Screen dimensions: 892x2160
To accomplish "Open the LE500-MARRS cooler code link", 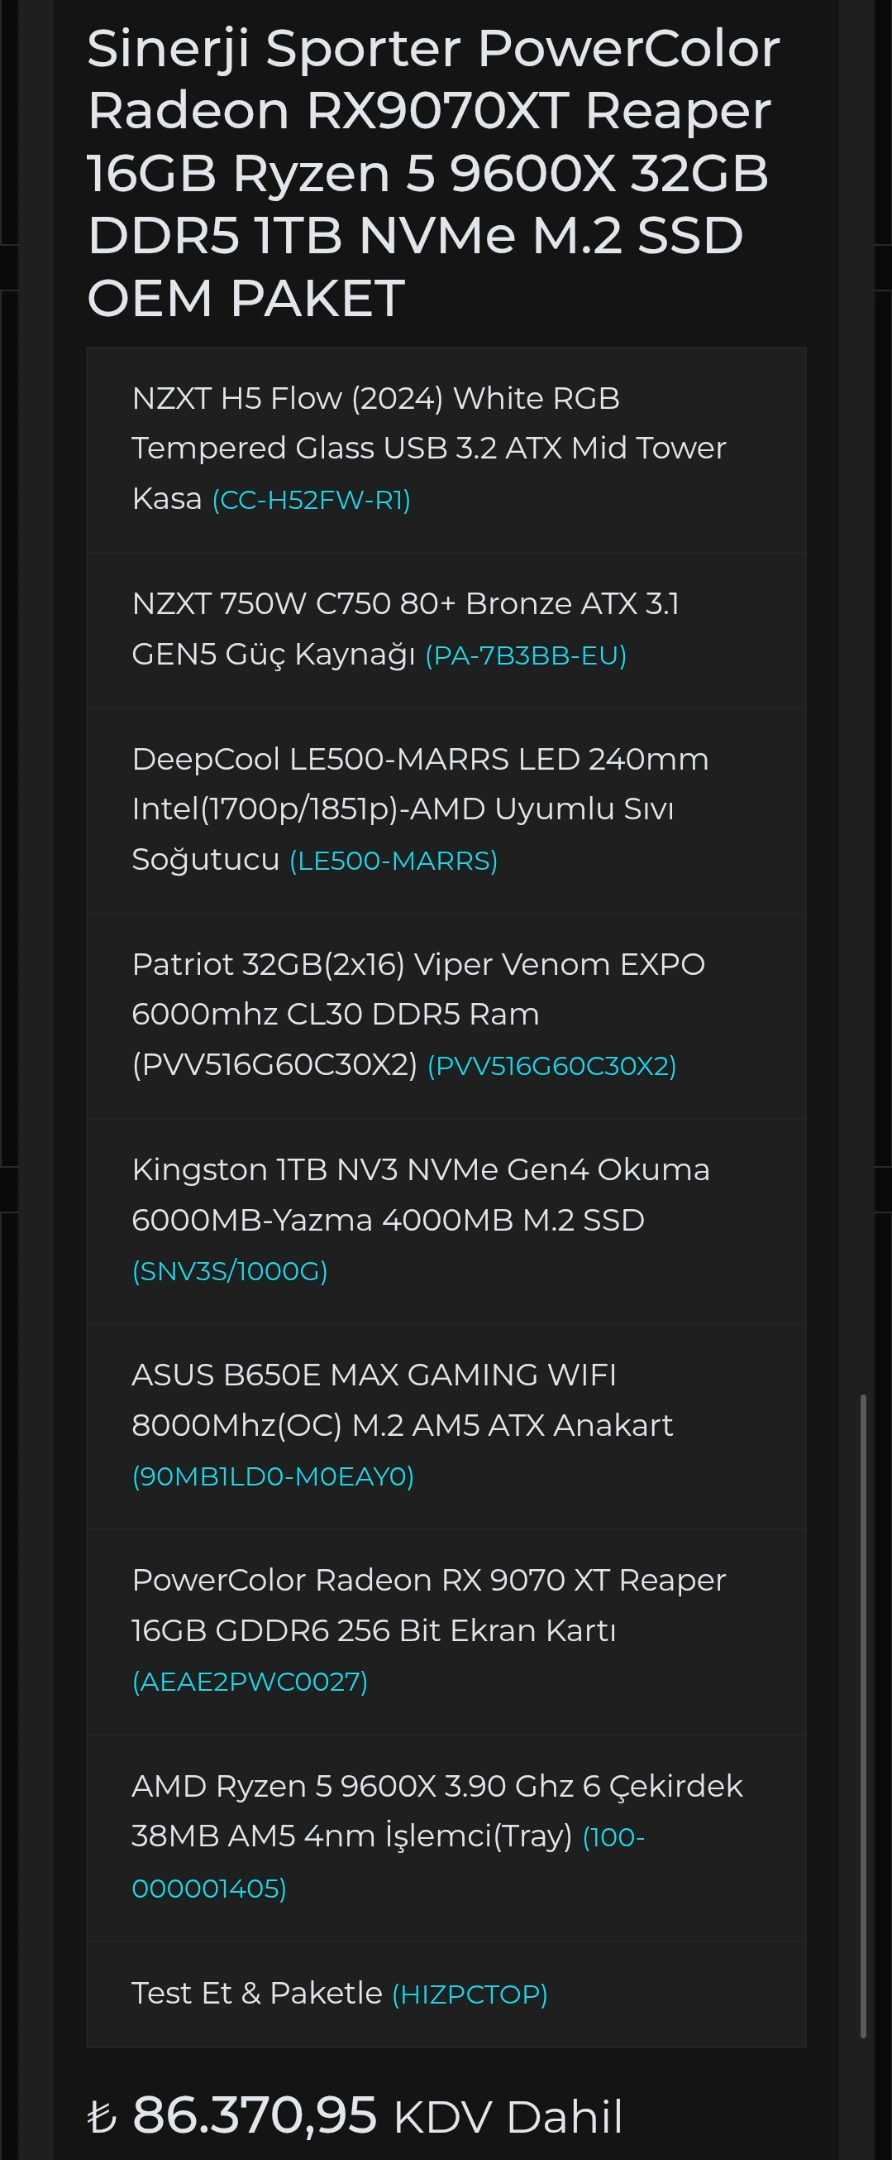I will (x=393, y=861).
